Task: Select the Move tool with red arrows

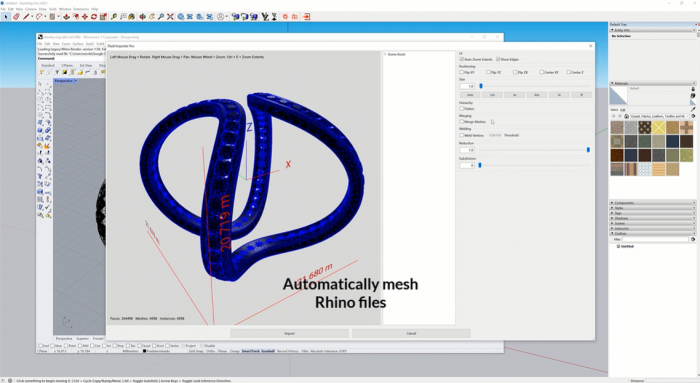Action: pyautogui.click(x=84, y=17)
